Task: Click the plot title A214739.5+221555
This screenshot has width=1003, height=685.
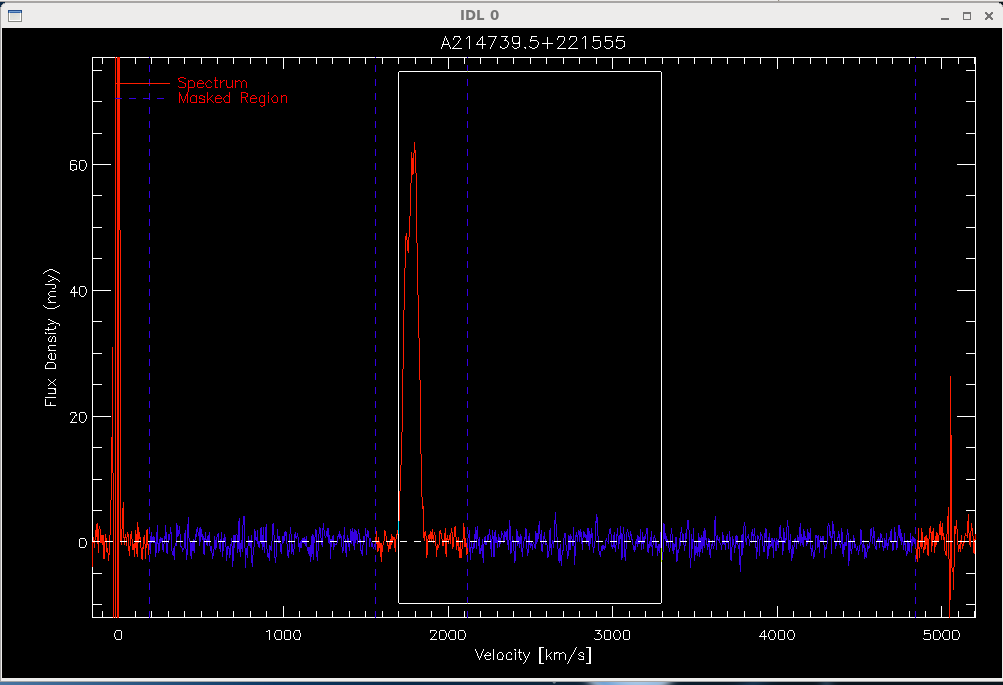Action: [533, 43]
